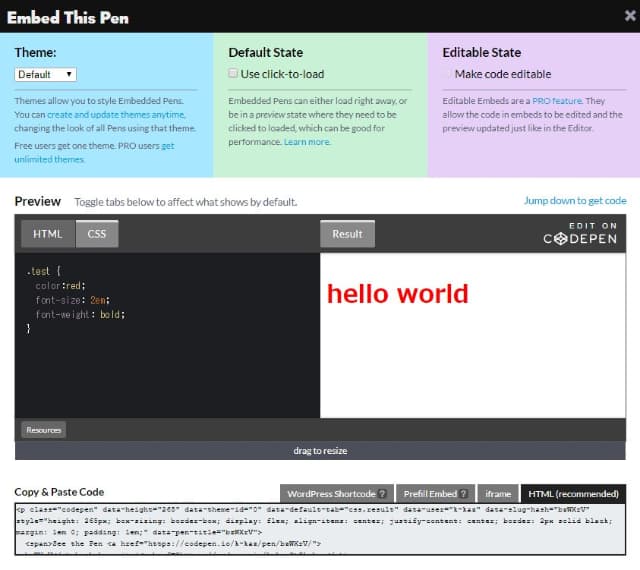Click the 'font-weight: bold;' CSS line

point(80,314)
